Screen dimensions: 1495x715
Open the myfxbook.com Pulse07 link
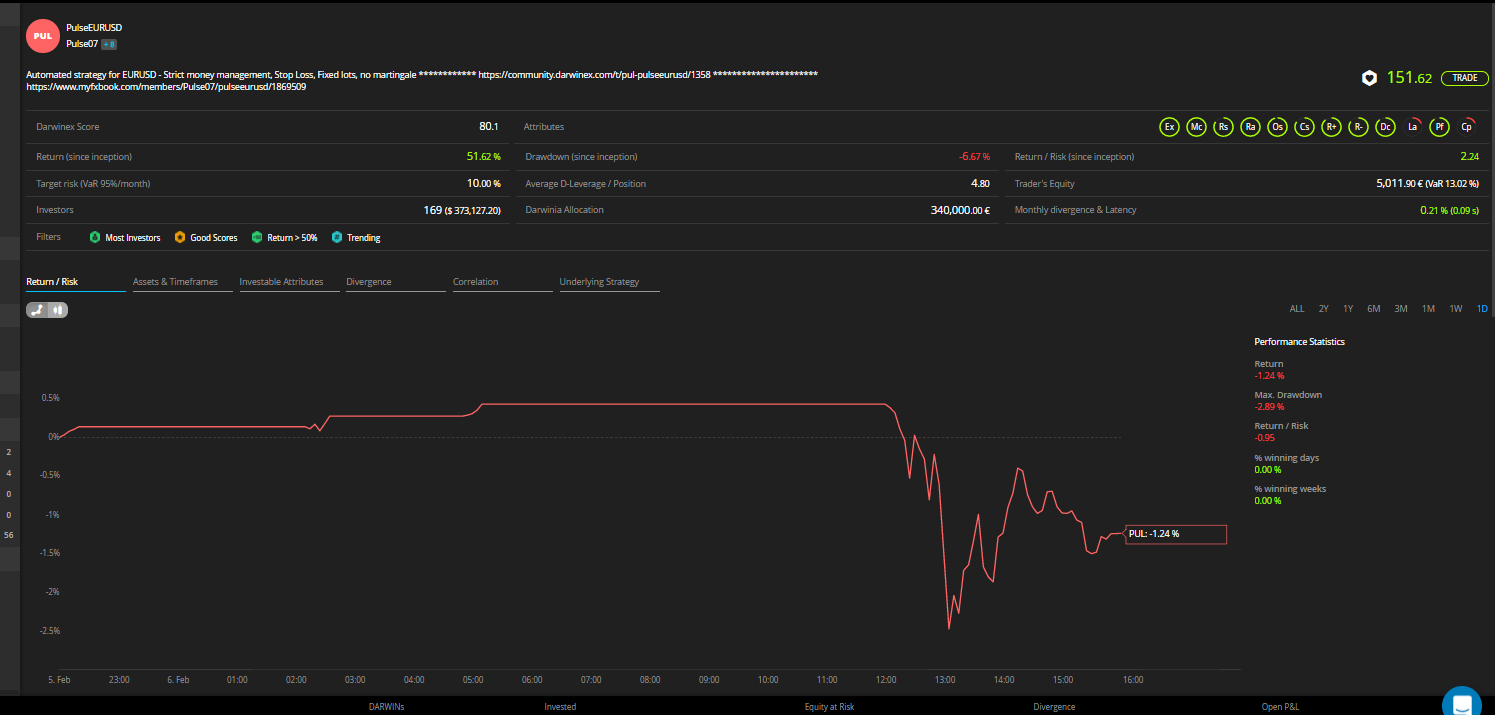coord(166,87)
